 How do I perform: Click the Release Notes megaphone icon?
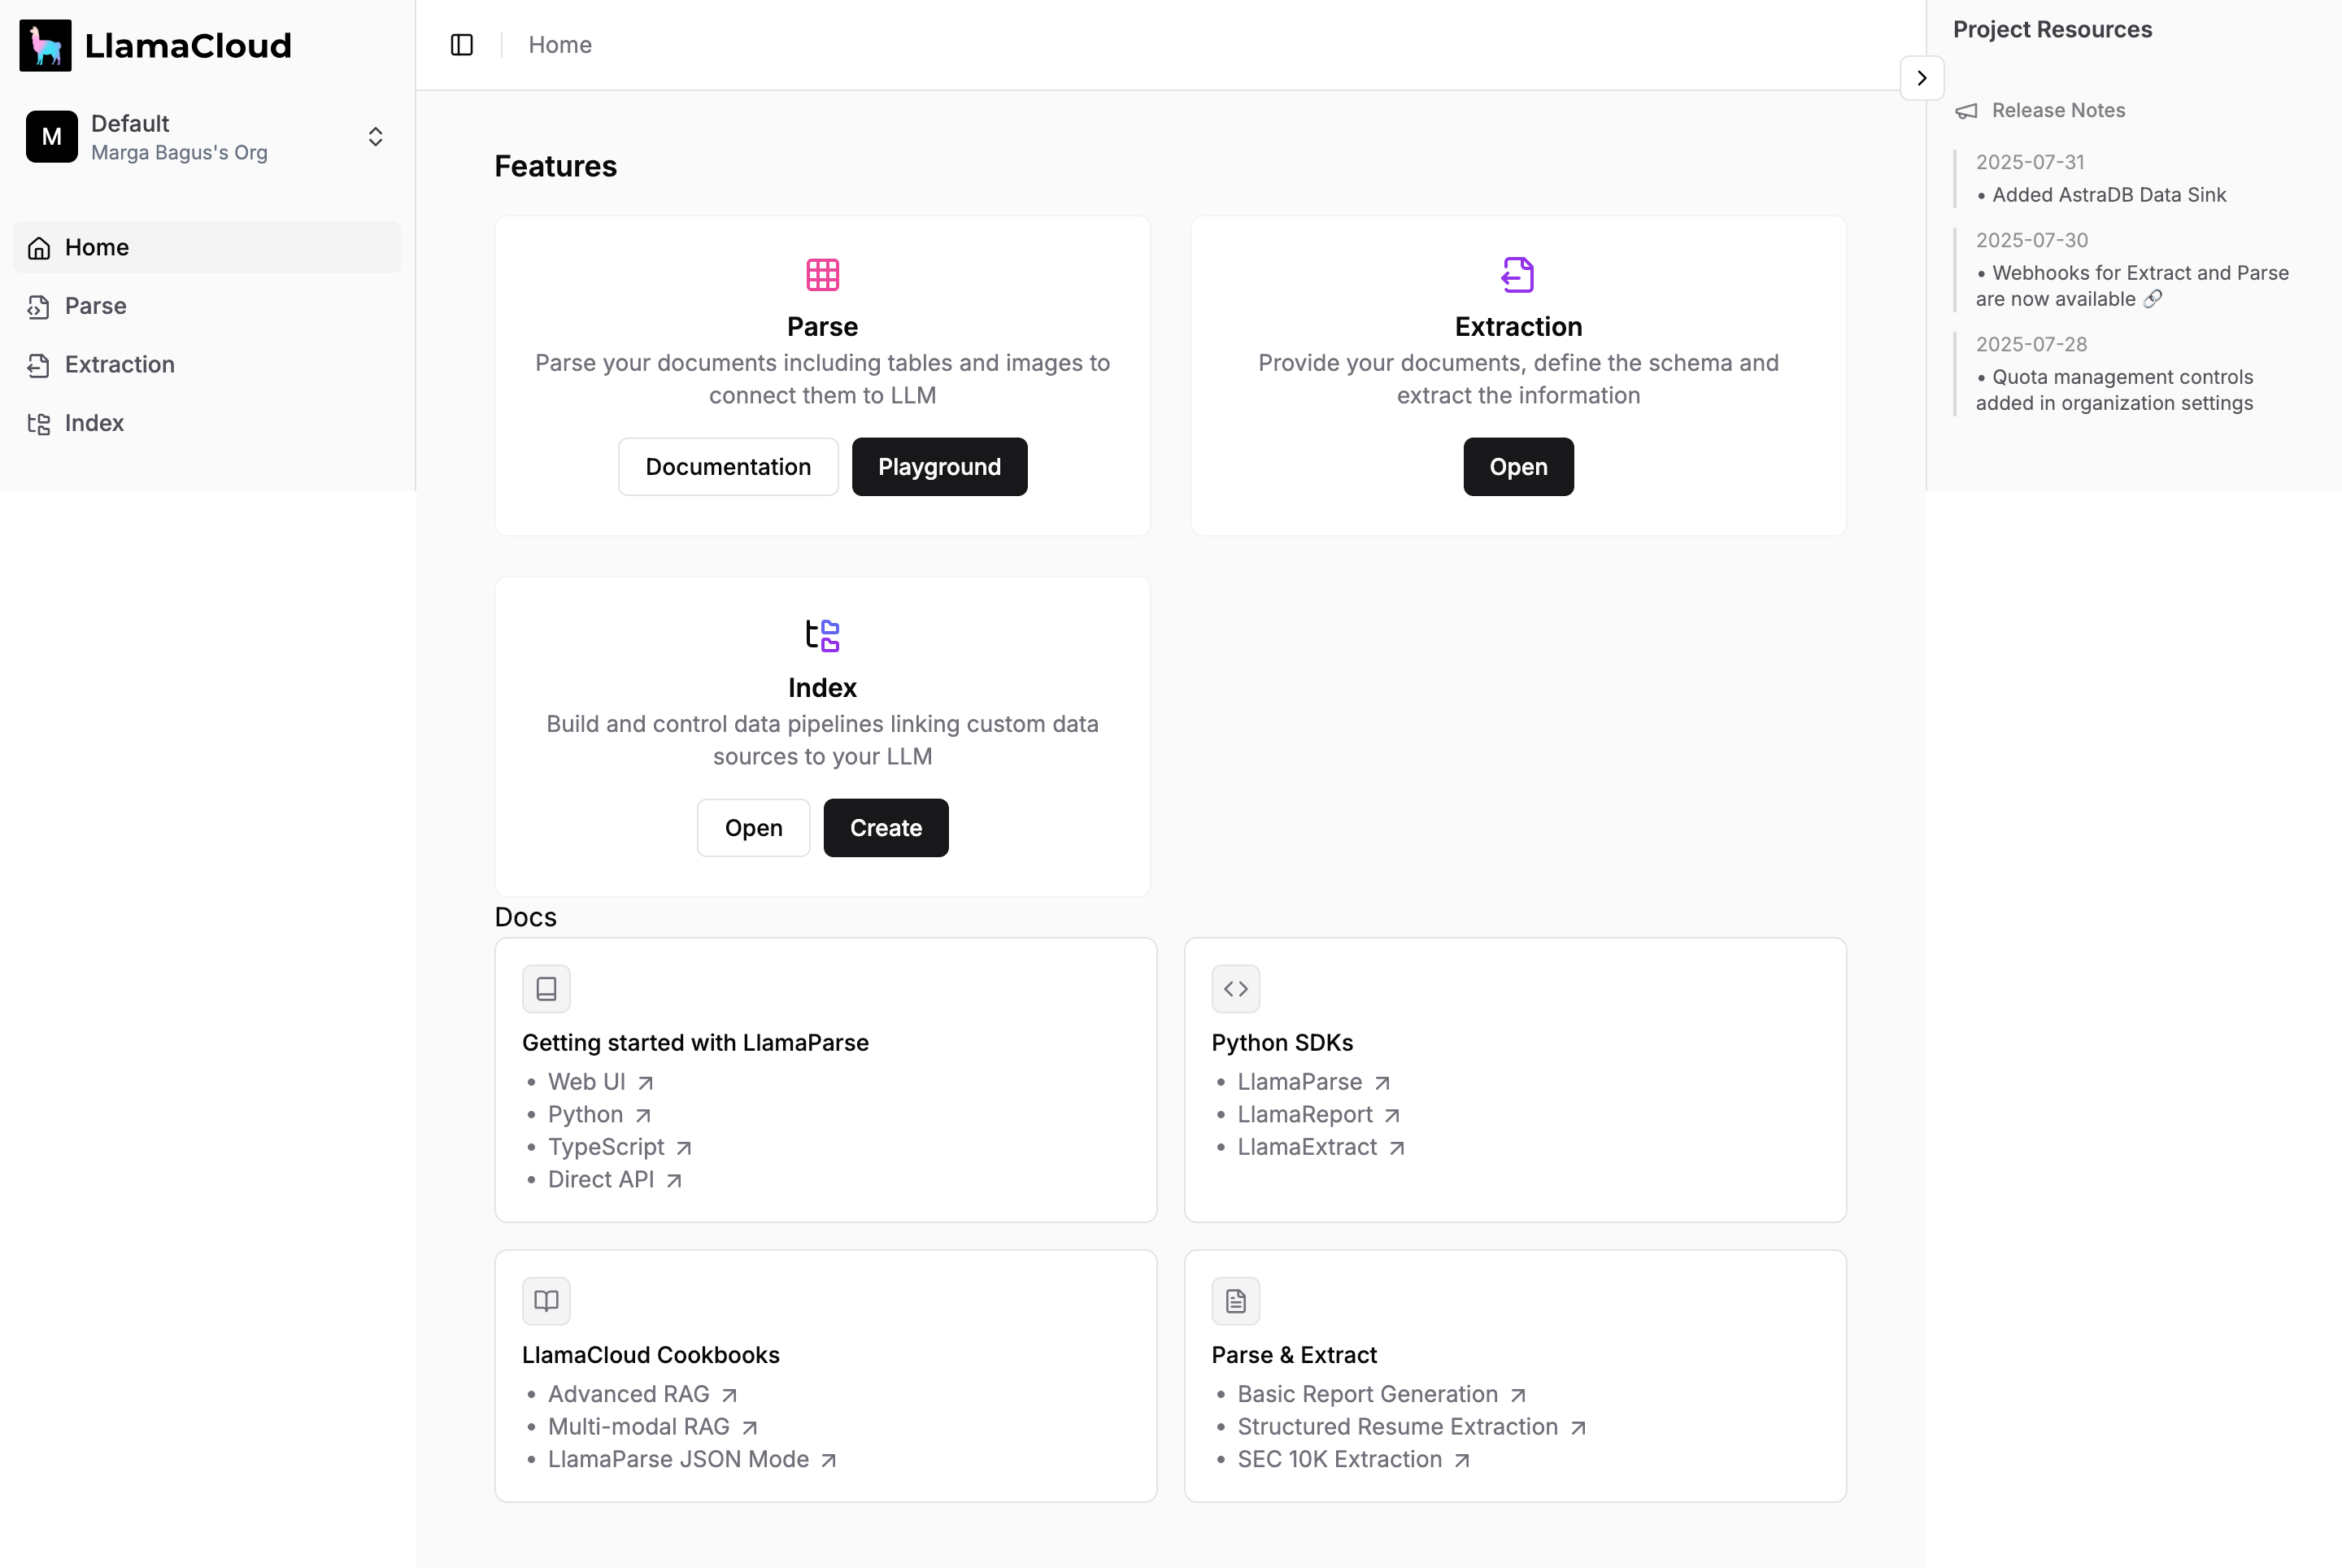pyautogui.click(x=1967, y=111)
